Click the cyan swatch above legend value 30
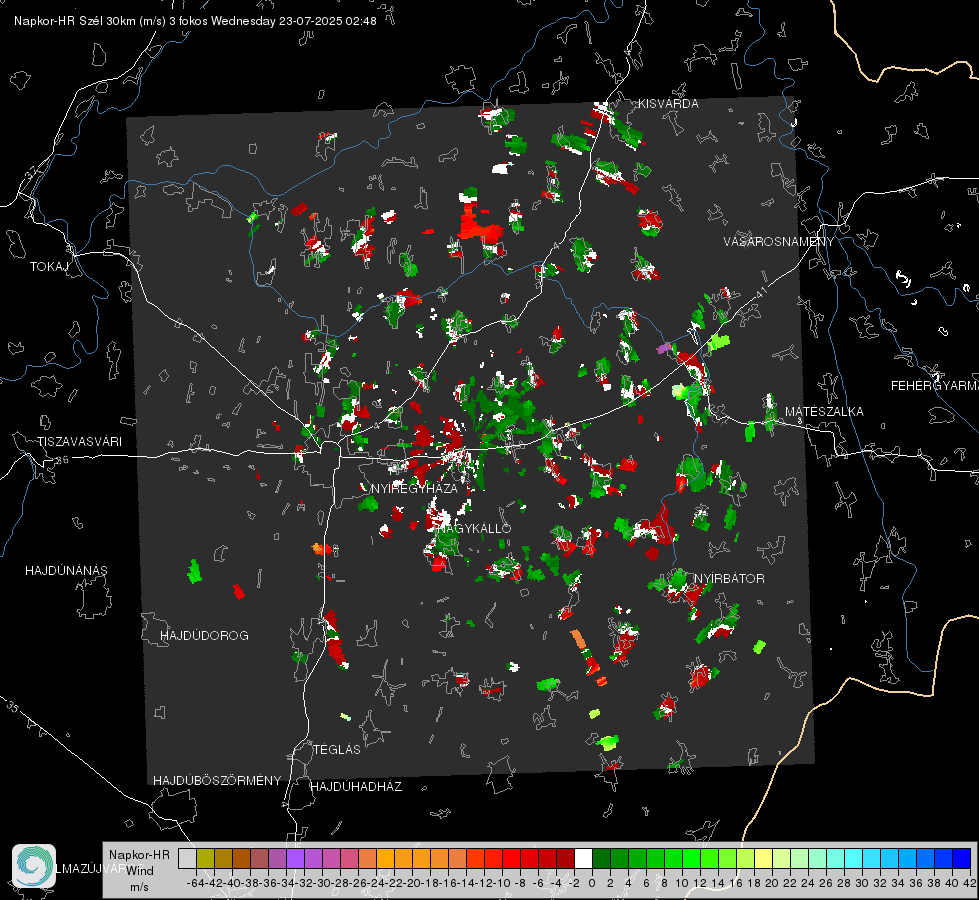 click(854, 858)
